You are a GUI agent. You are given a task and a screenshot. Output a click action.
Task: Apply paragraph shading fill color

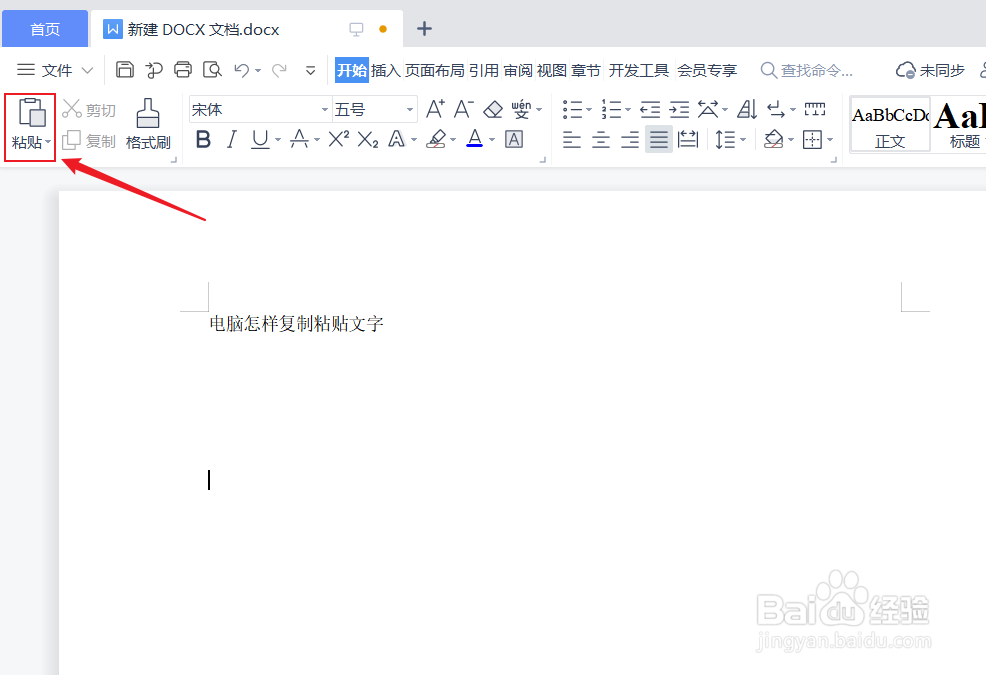pyautogui.click(x=773, y=139)
